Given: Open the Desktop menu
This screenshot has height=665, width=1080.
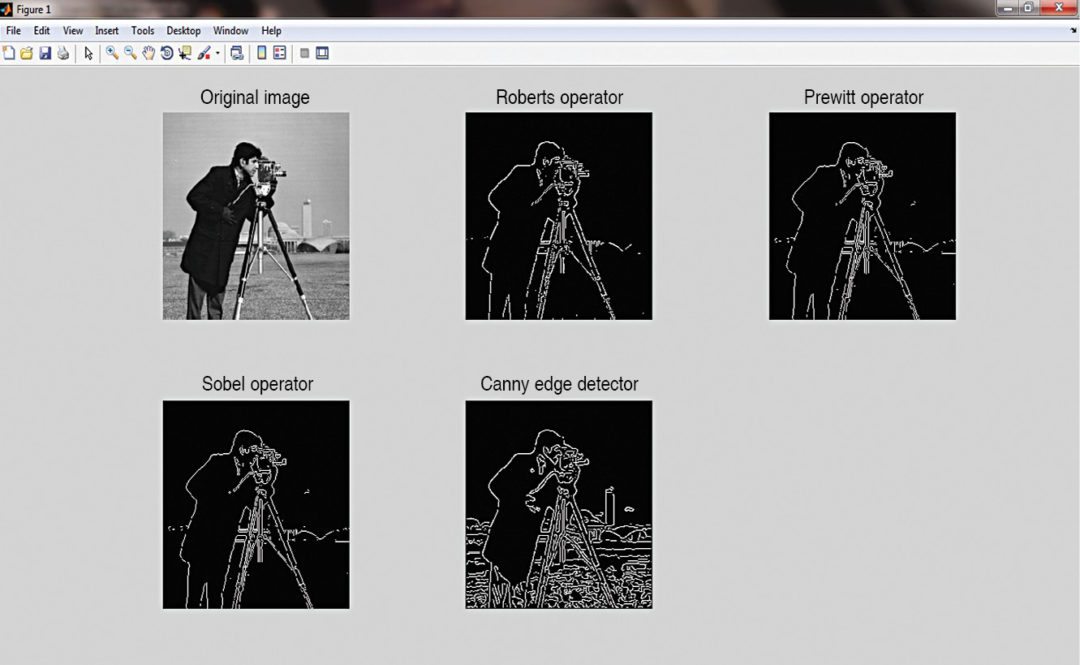Looking at the screenshot, I should pyautogui.click(x=183, y=31).
